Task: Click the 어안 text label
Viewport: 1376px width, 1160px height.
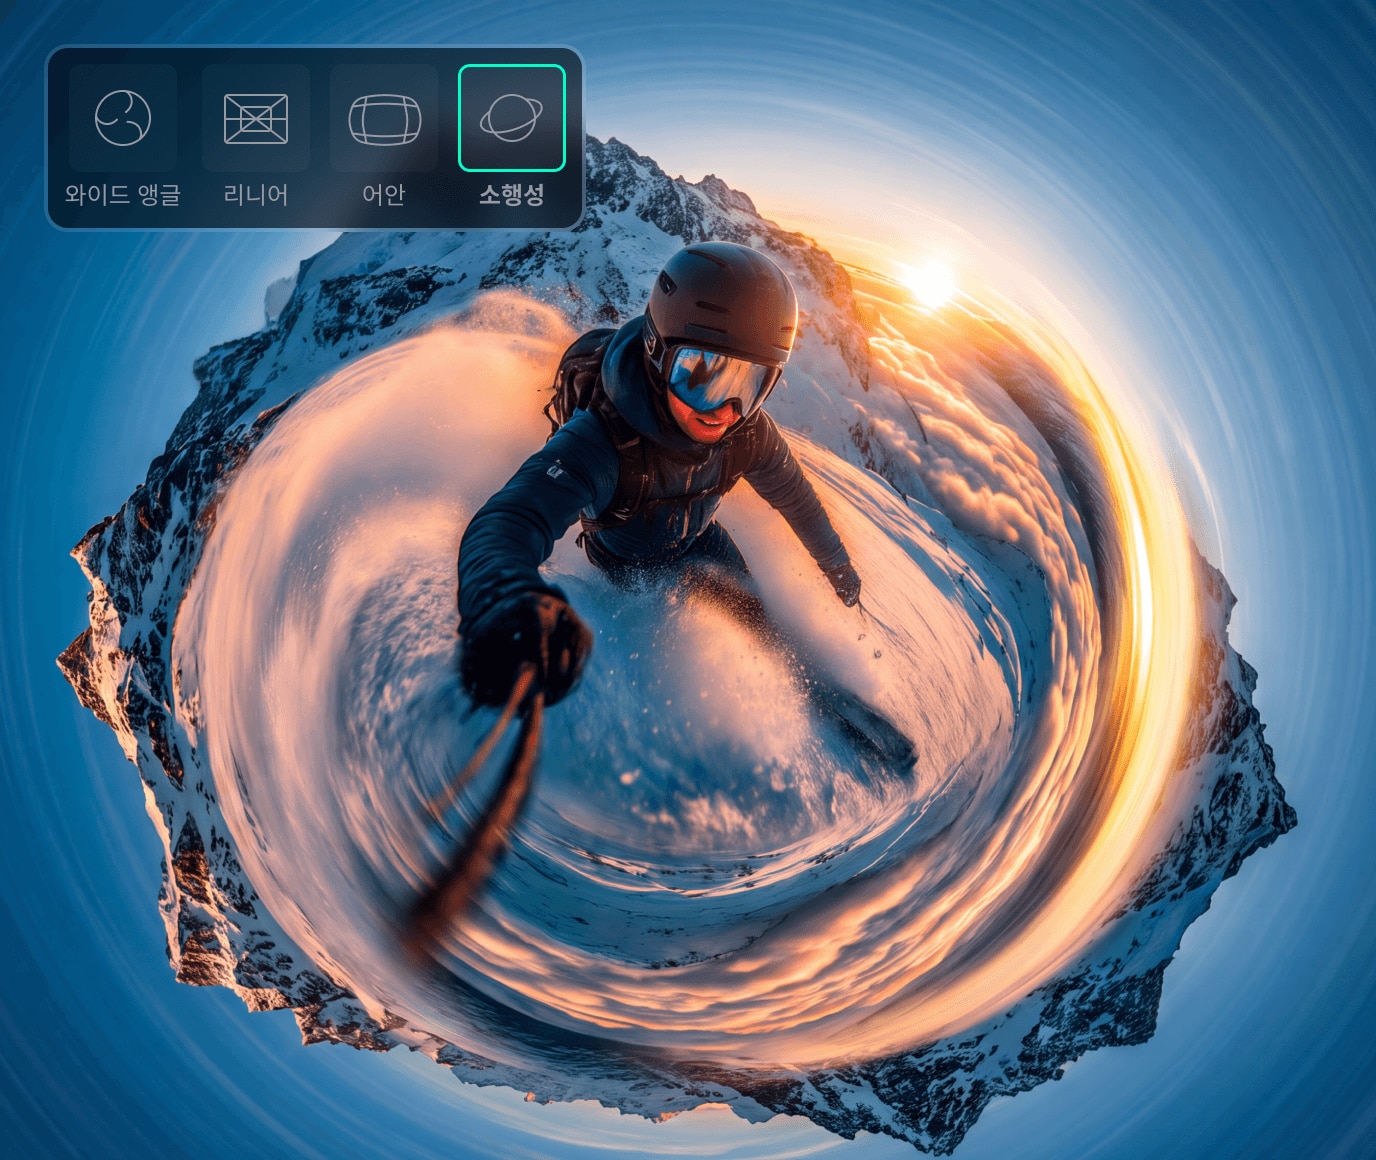Action: (384, 194)
